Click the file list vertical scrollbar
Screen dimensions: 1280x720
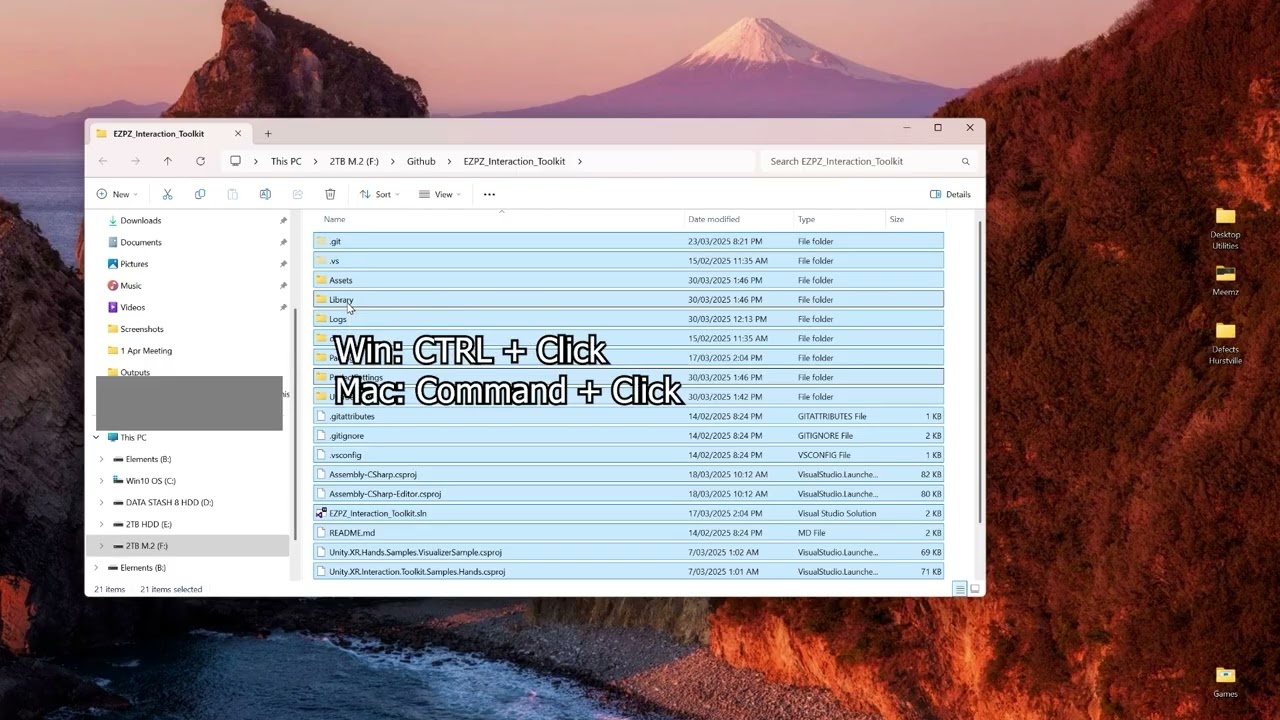(x=980, y=370)
